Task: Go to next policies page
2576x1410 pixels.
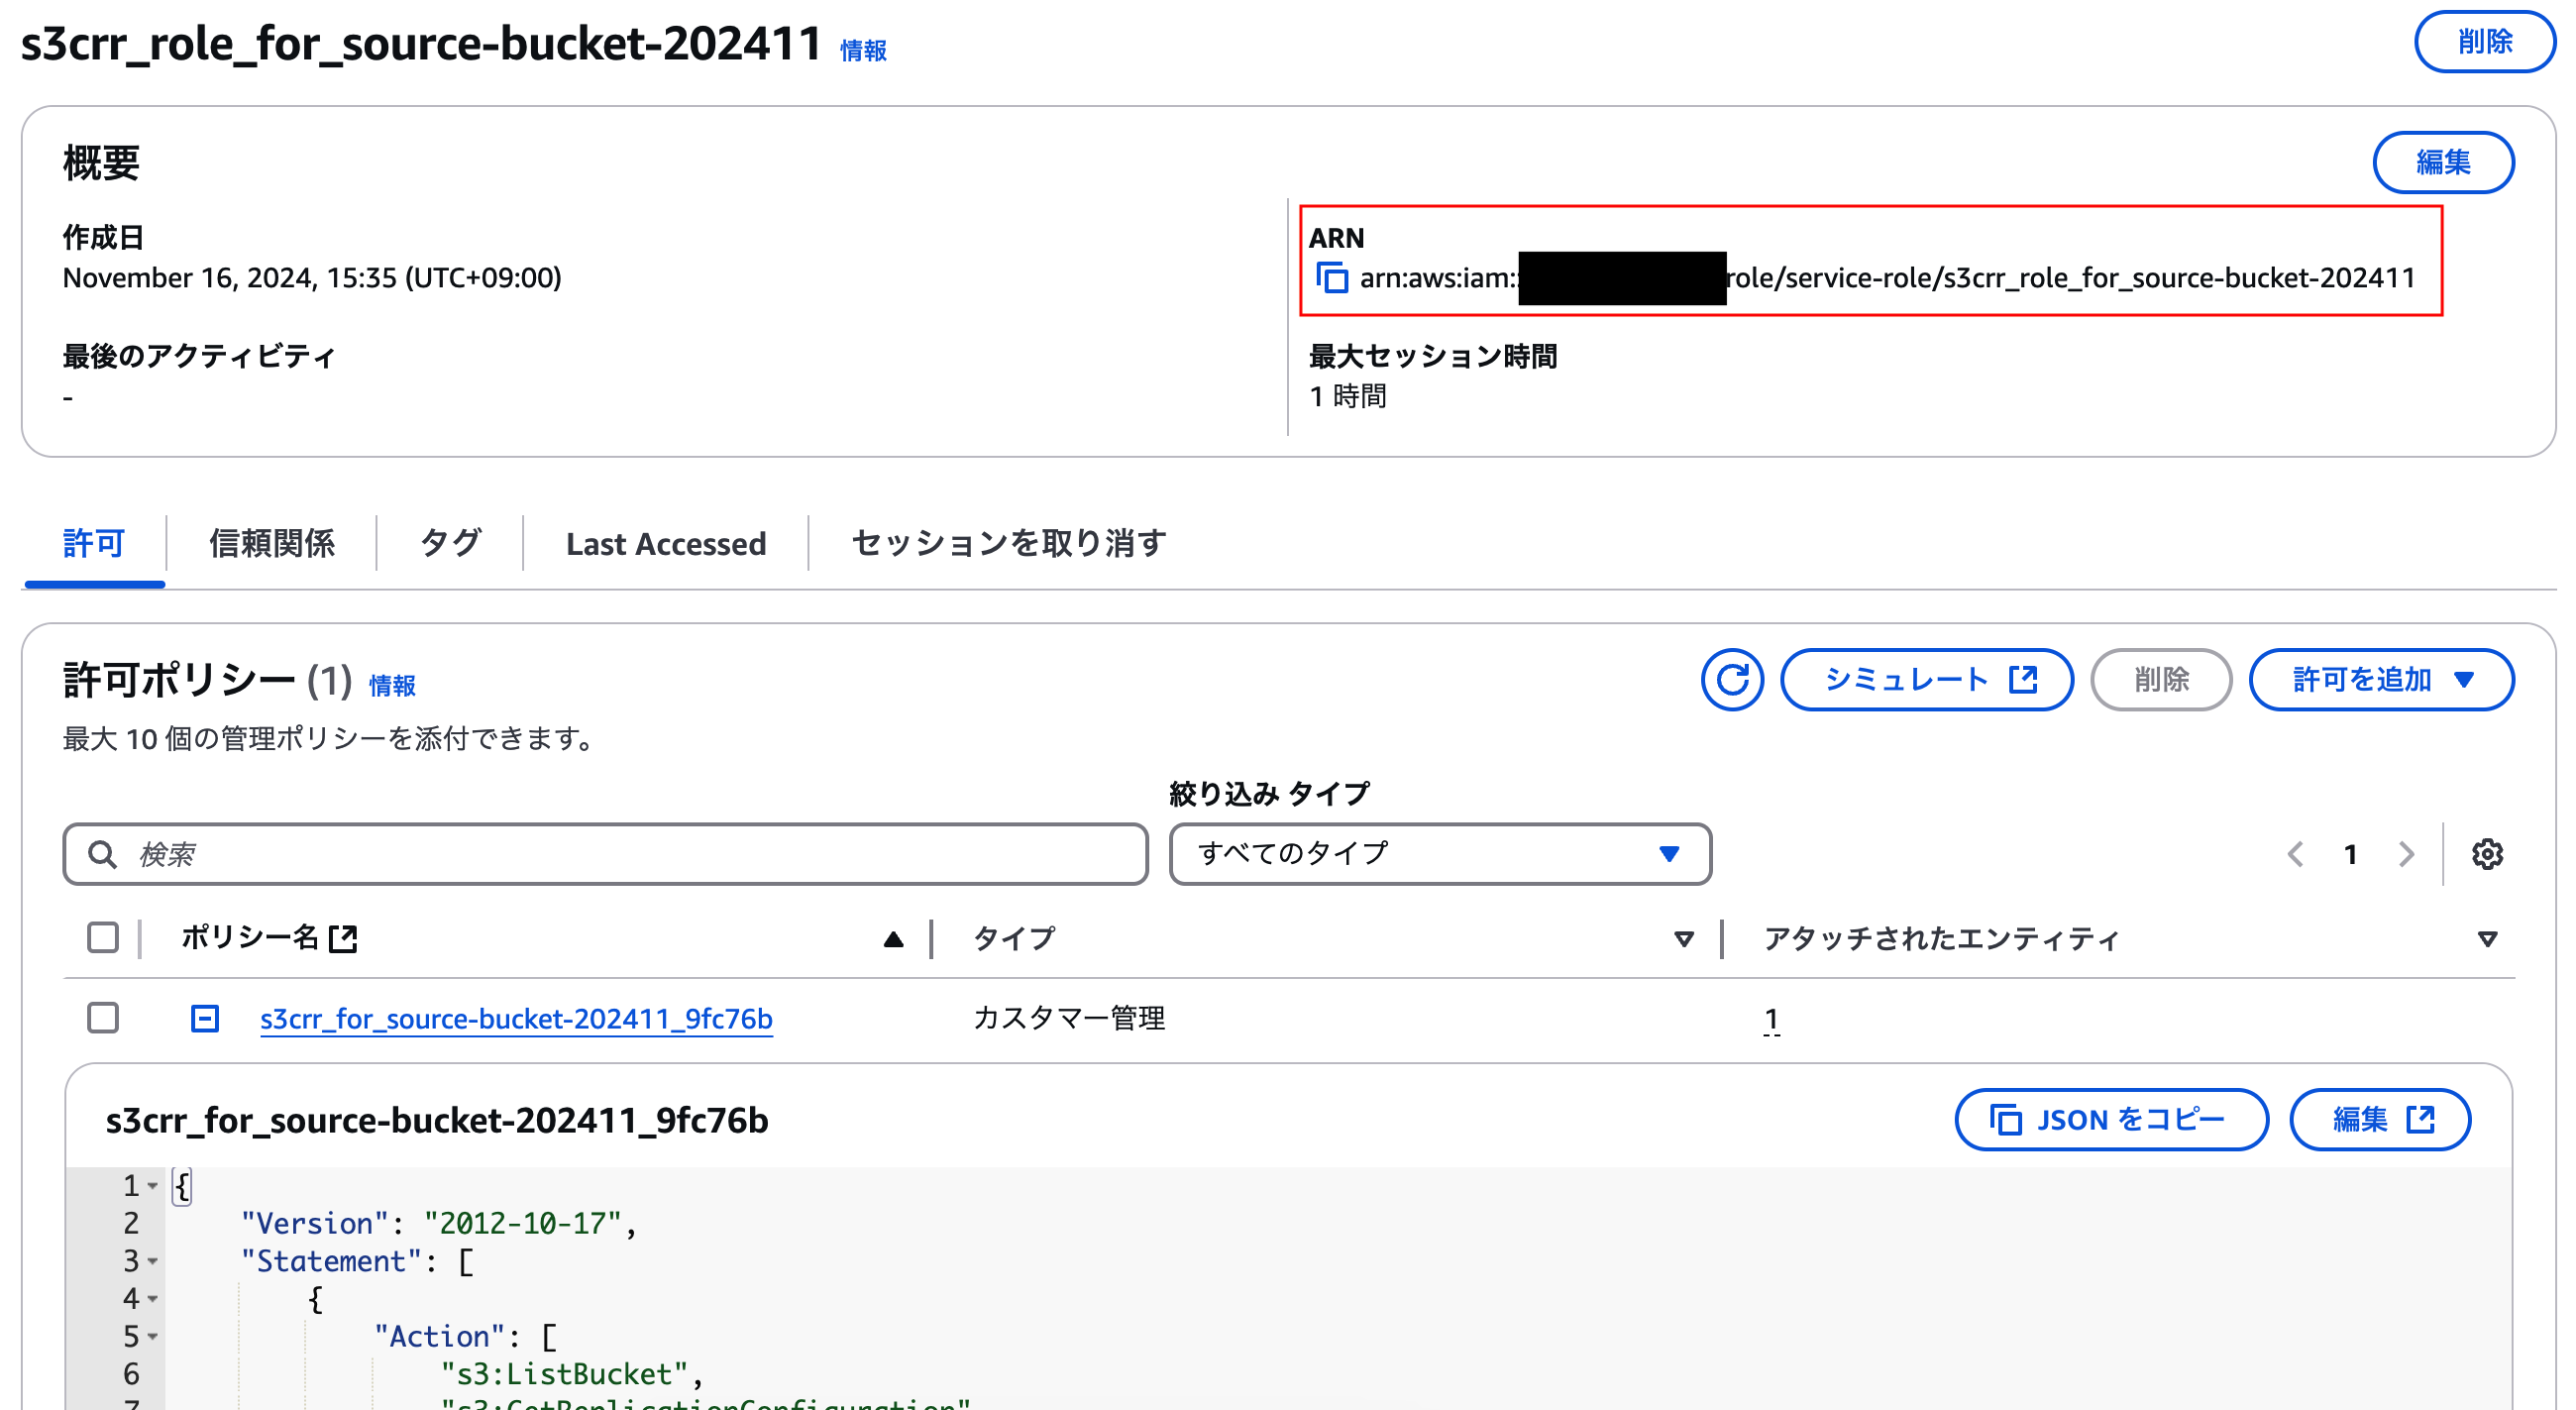Action: (2406, 854)
